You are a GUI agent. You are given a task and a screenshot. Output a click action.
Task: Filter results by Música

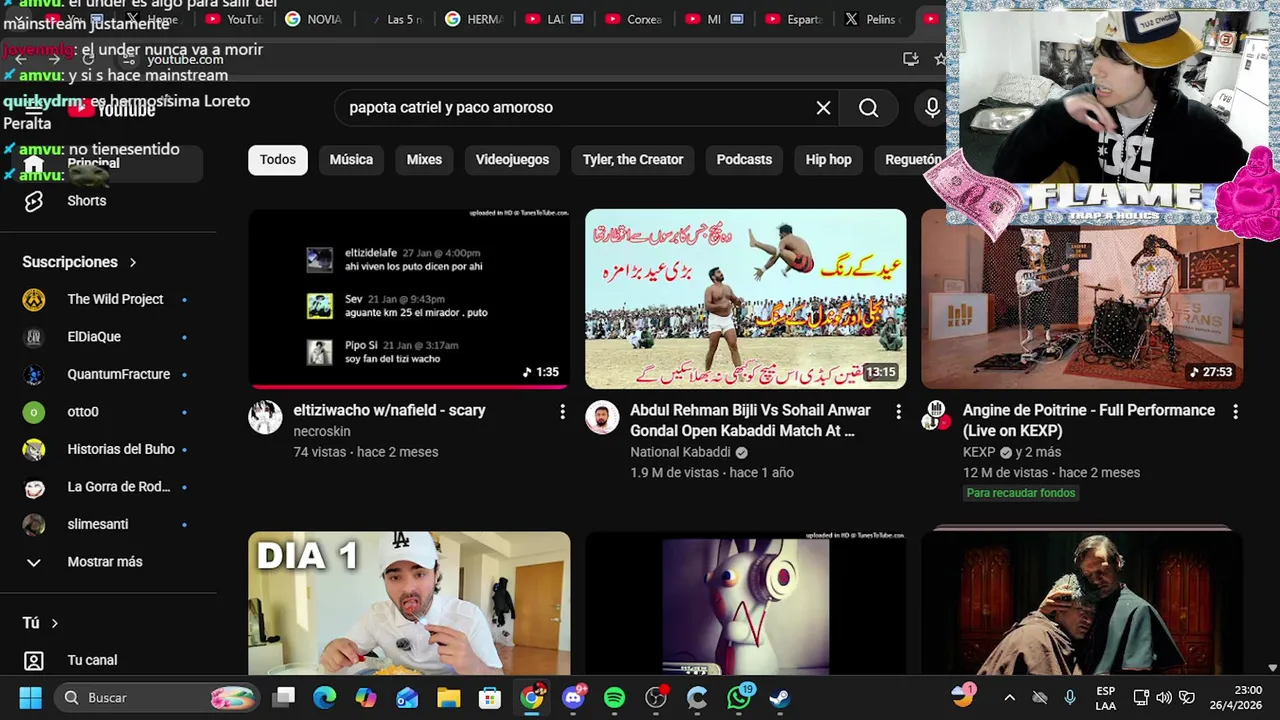click(x=351, y=160)
